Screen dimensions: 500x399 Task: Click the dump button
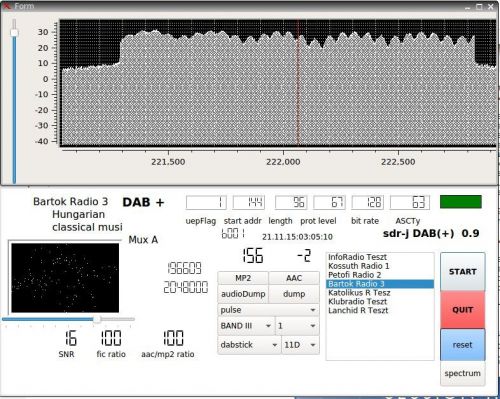294,294
